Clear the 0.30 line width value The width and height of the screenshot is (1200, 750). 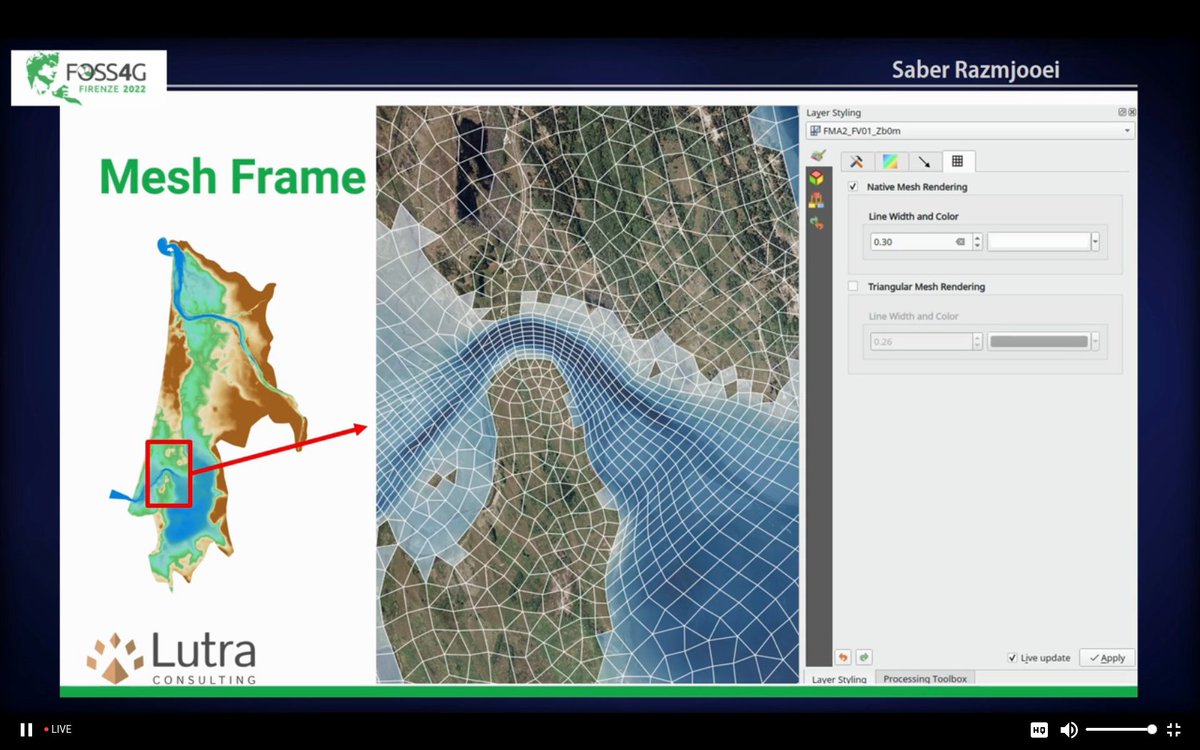(x=960, y=242)
